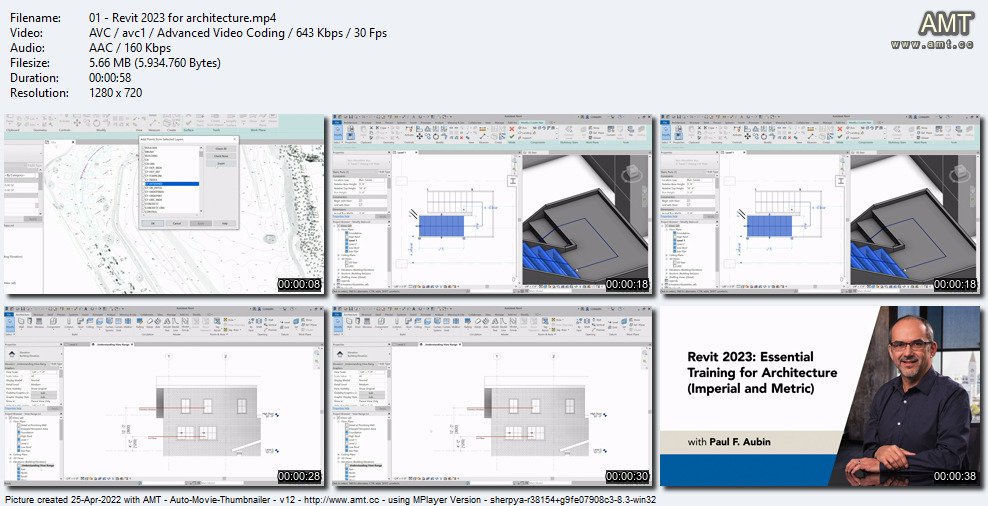Image resolution: width=988 pixels, height=506 pixels.
Task: Select the Railing tool in 00:00:28 thumbnail
Action: 139,323
